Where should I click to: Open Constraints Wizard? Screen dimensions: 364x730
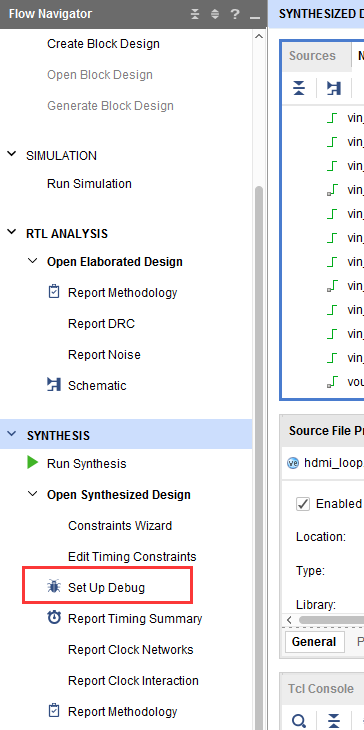120,525
